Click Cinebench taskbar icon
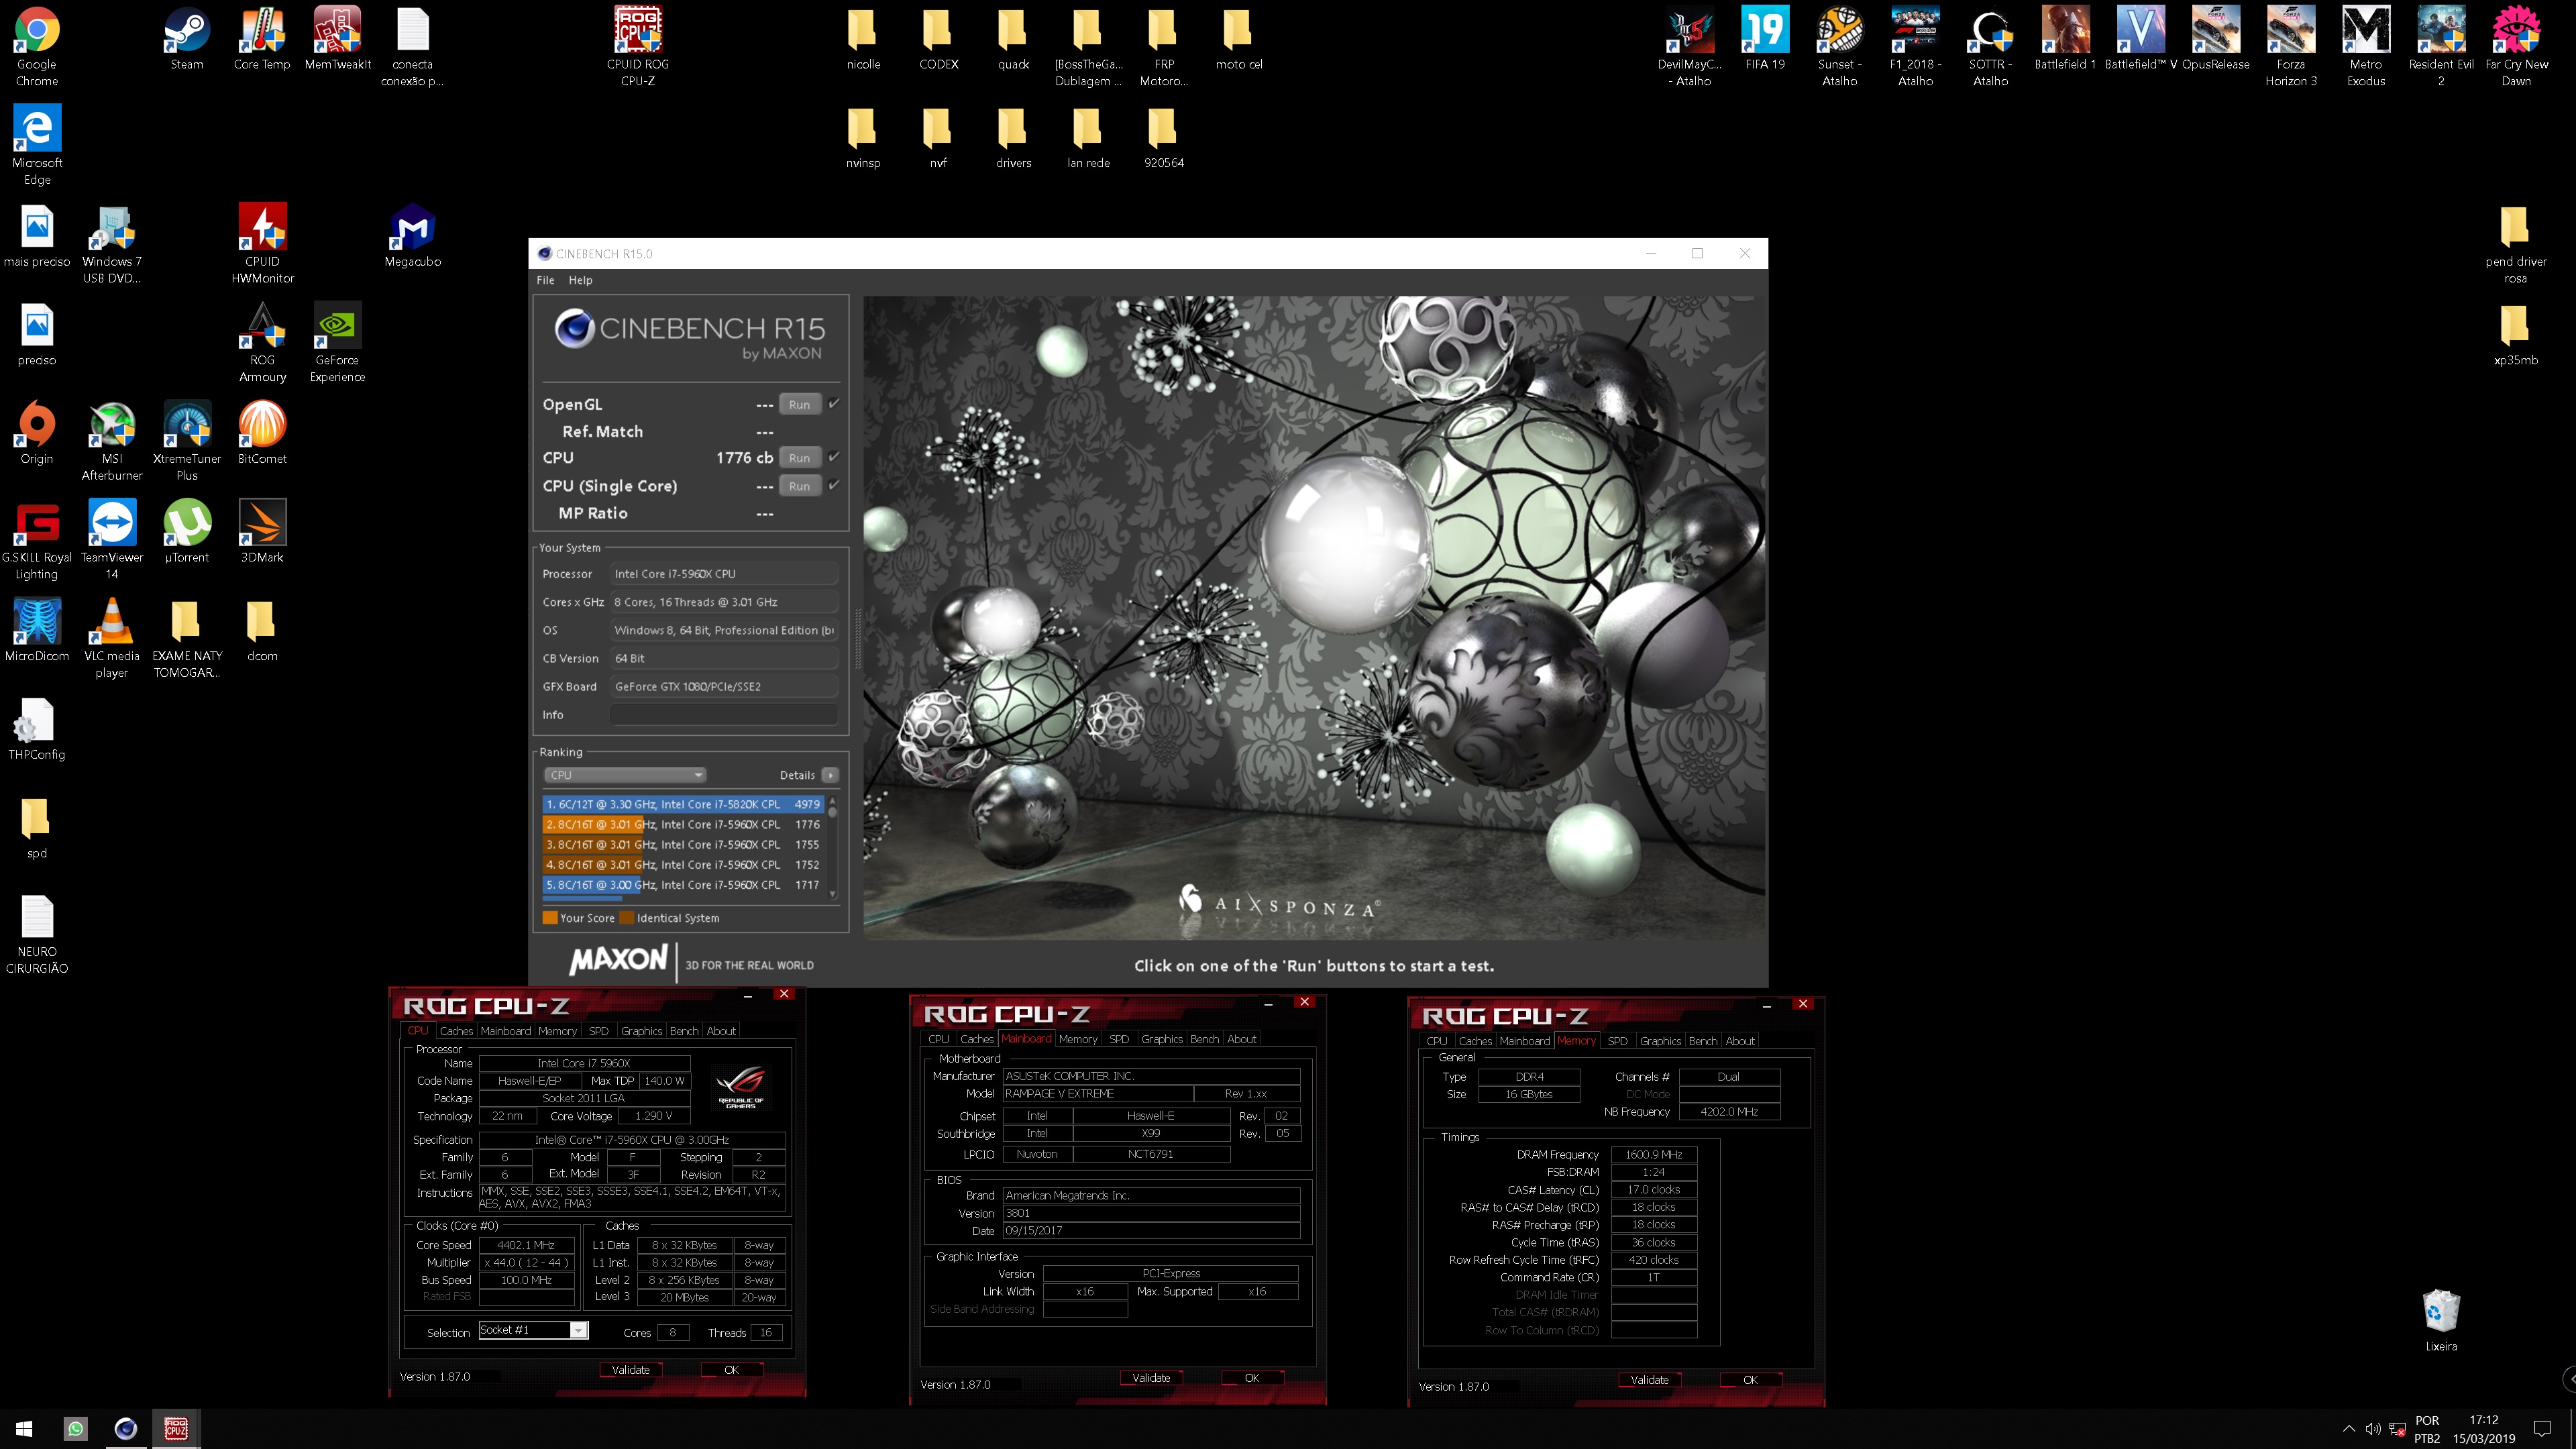This screenshot has width=2576, height=1449. coord(125,1429)
